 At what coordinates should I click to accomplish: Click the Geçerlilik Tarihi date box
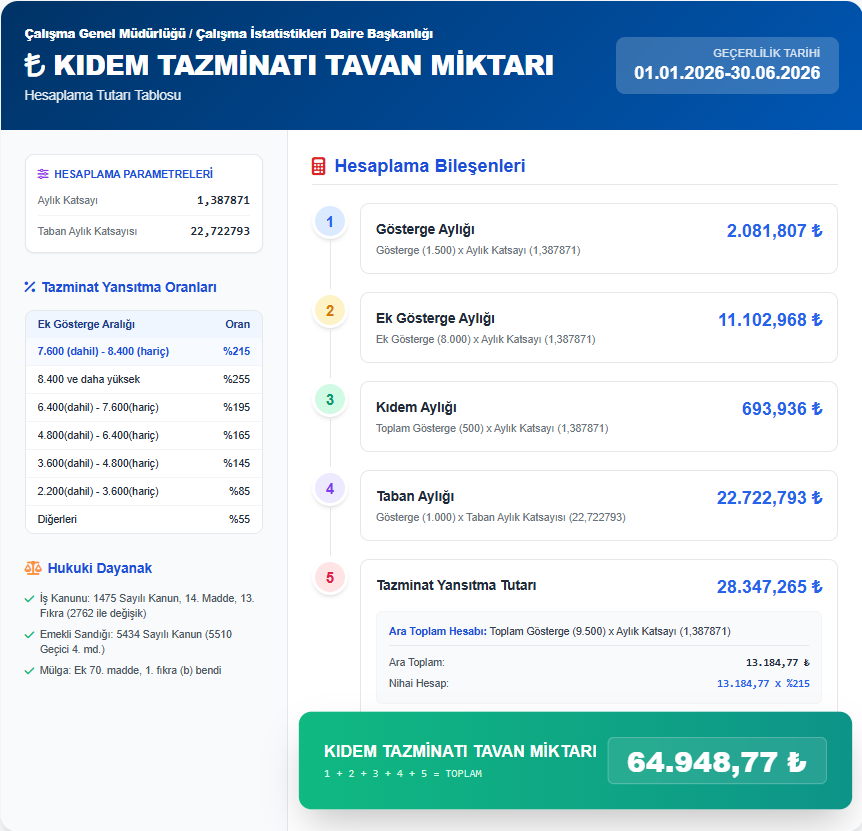coord(727,65)
